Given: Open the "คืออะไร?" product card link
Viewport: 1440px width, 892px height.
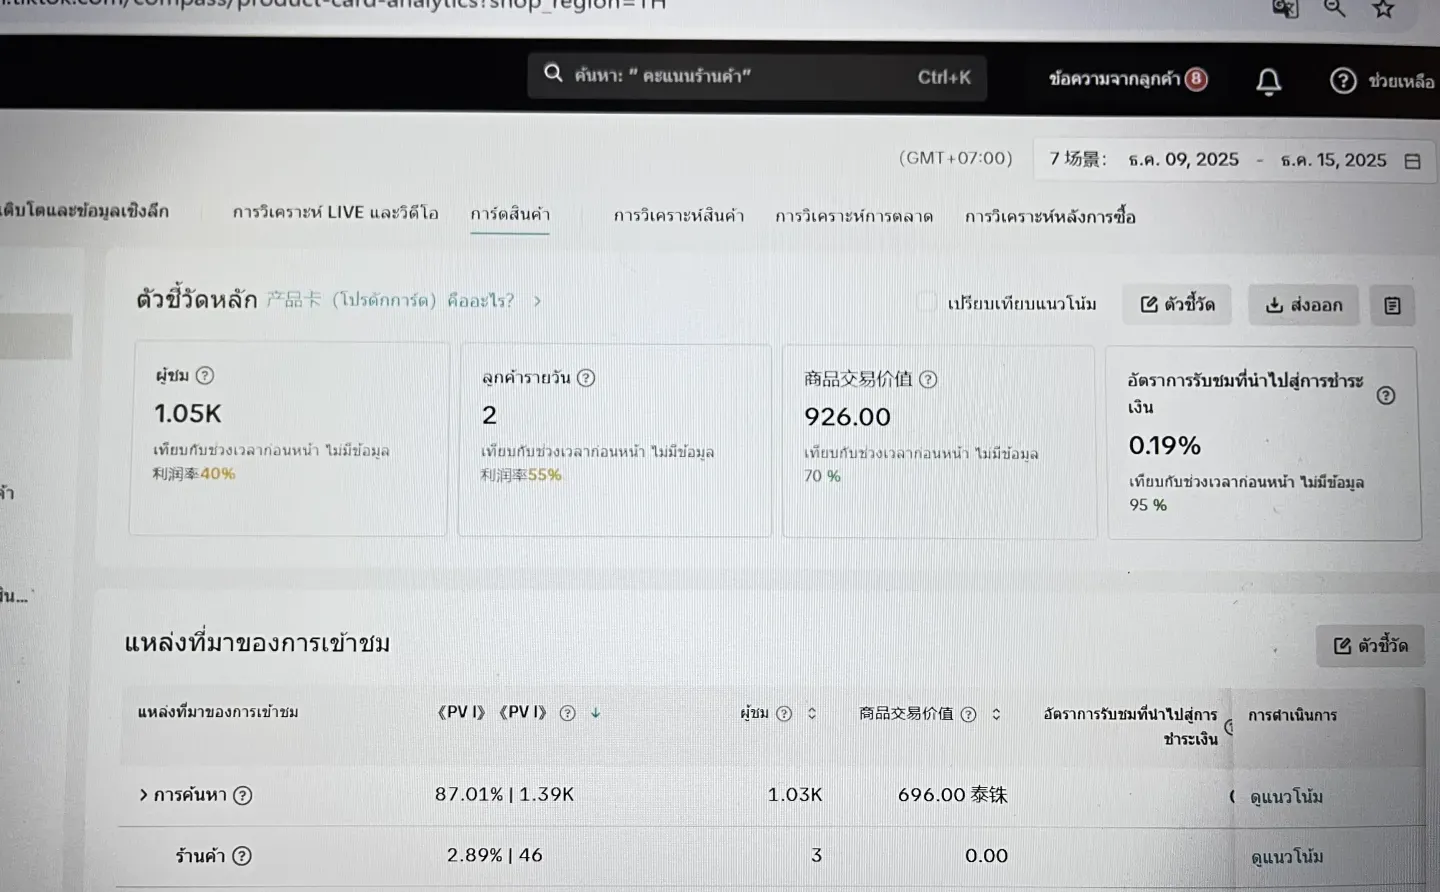Looking at the screenshot, I should point(480,300).
